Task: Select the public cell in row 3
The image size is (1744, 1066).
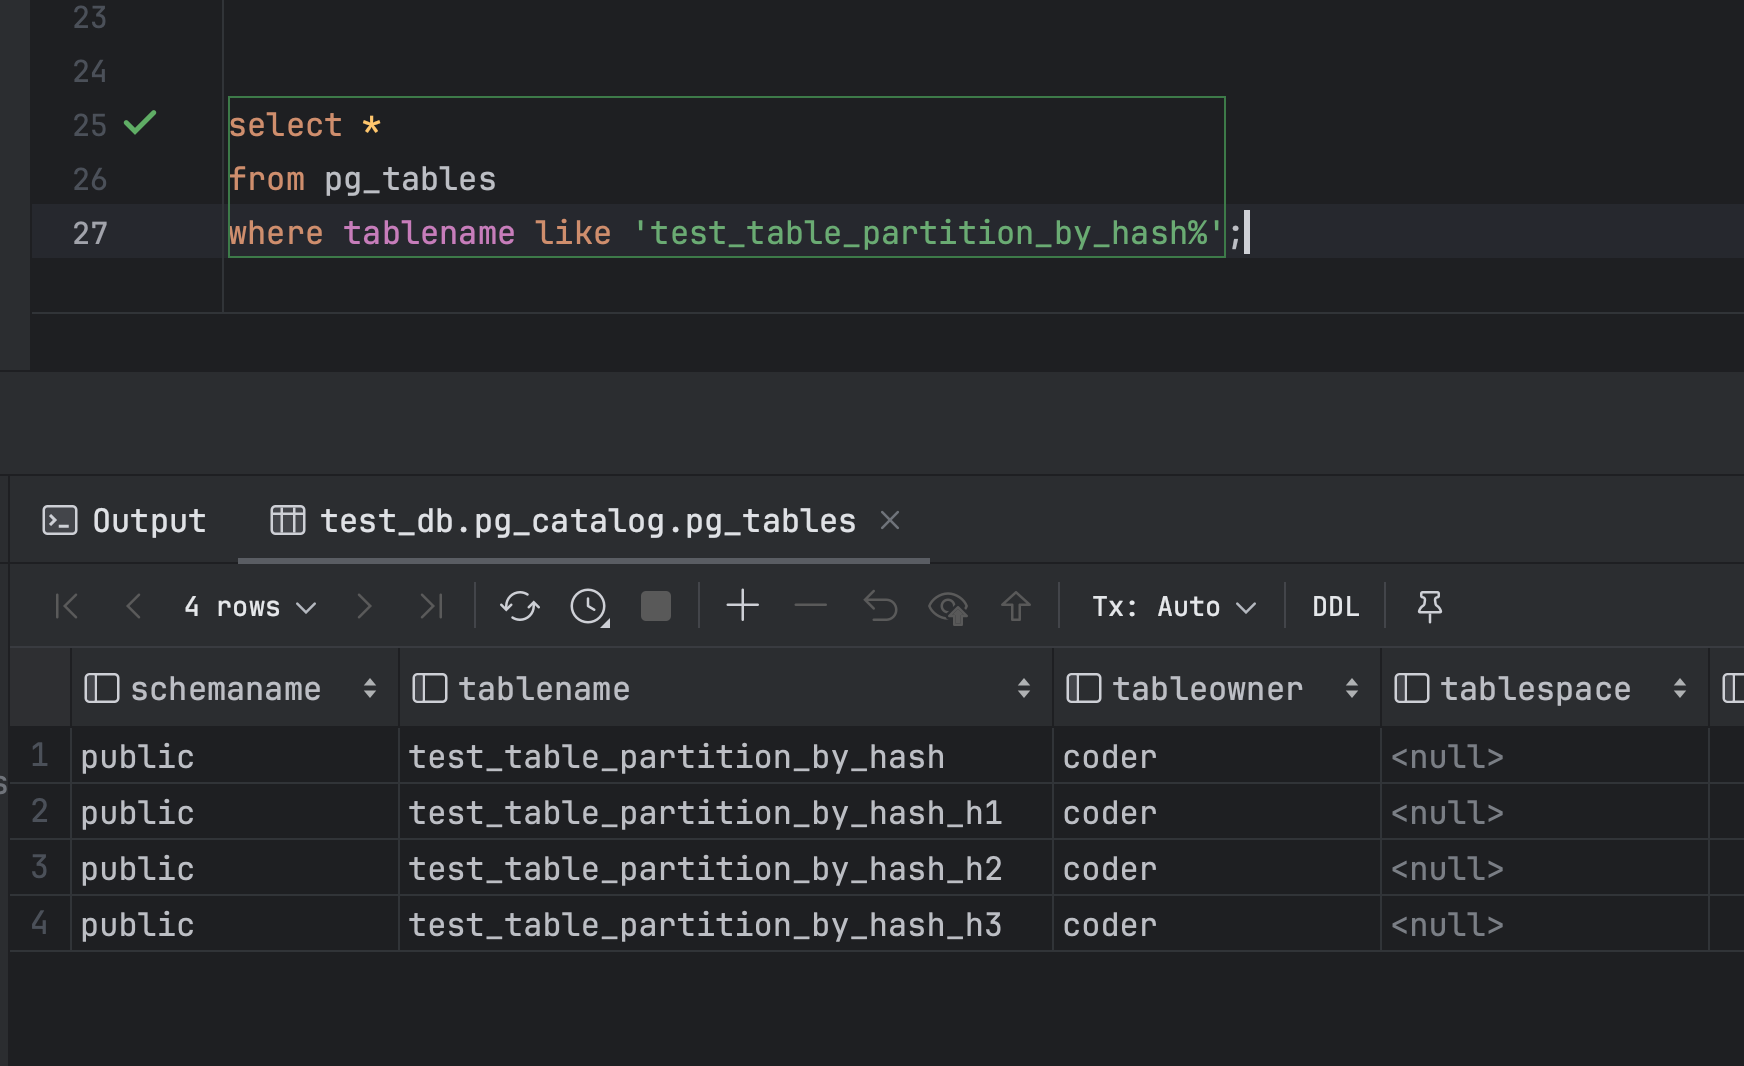Action: pyautogui.click(x=235, y=868)
